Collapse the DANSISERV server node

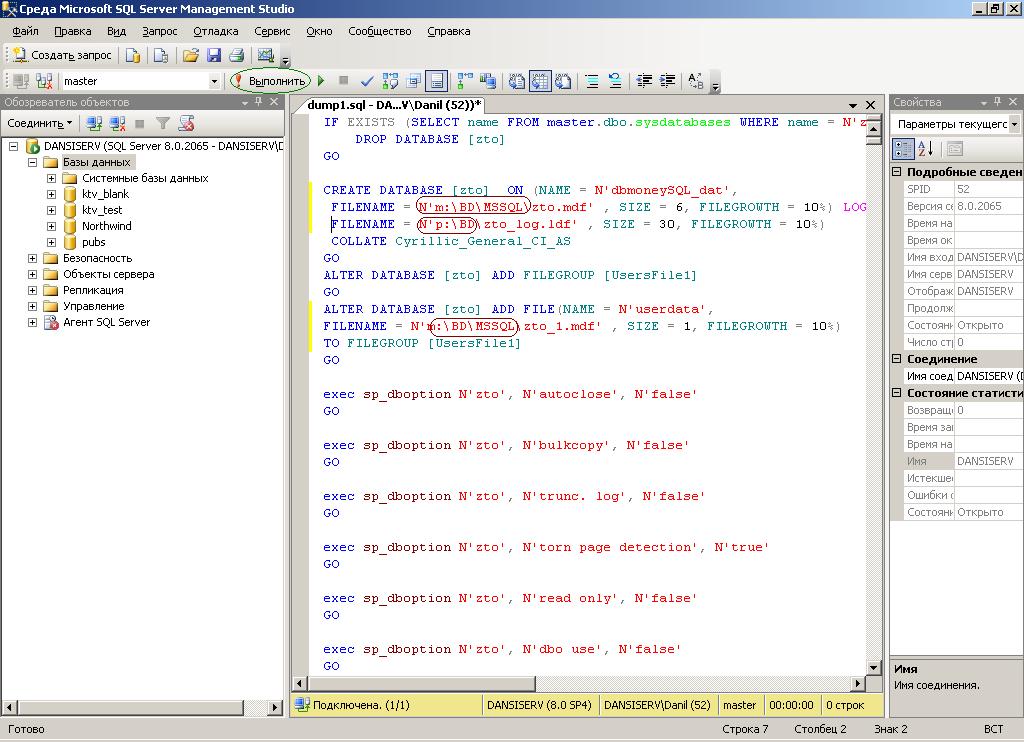[x=13, y=146]
